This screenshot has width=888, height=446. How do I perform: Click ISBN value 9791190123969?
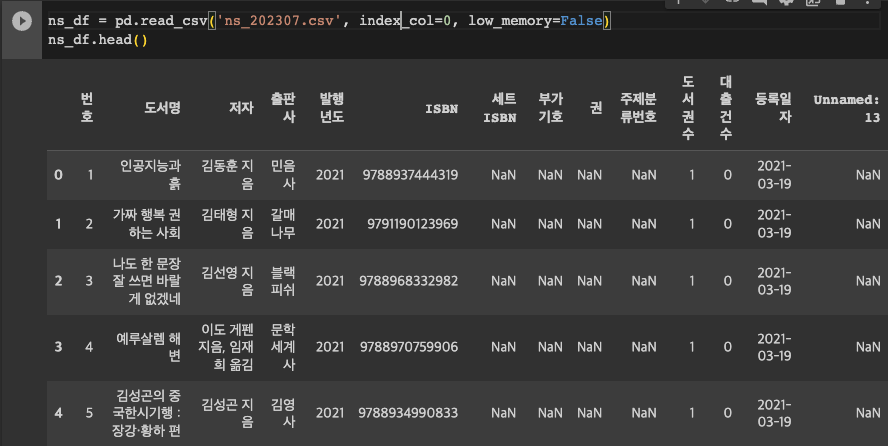tap(412, 224)
